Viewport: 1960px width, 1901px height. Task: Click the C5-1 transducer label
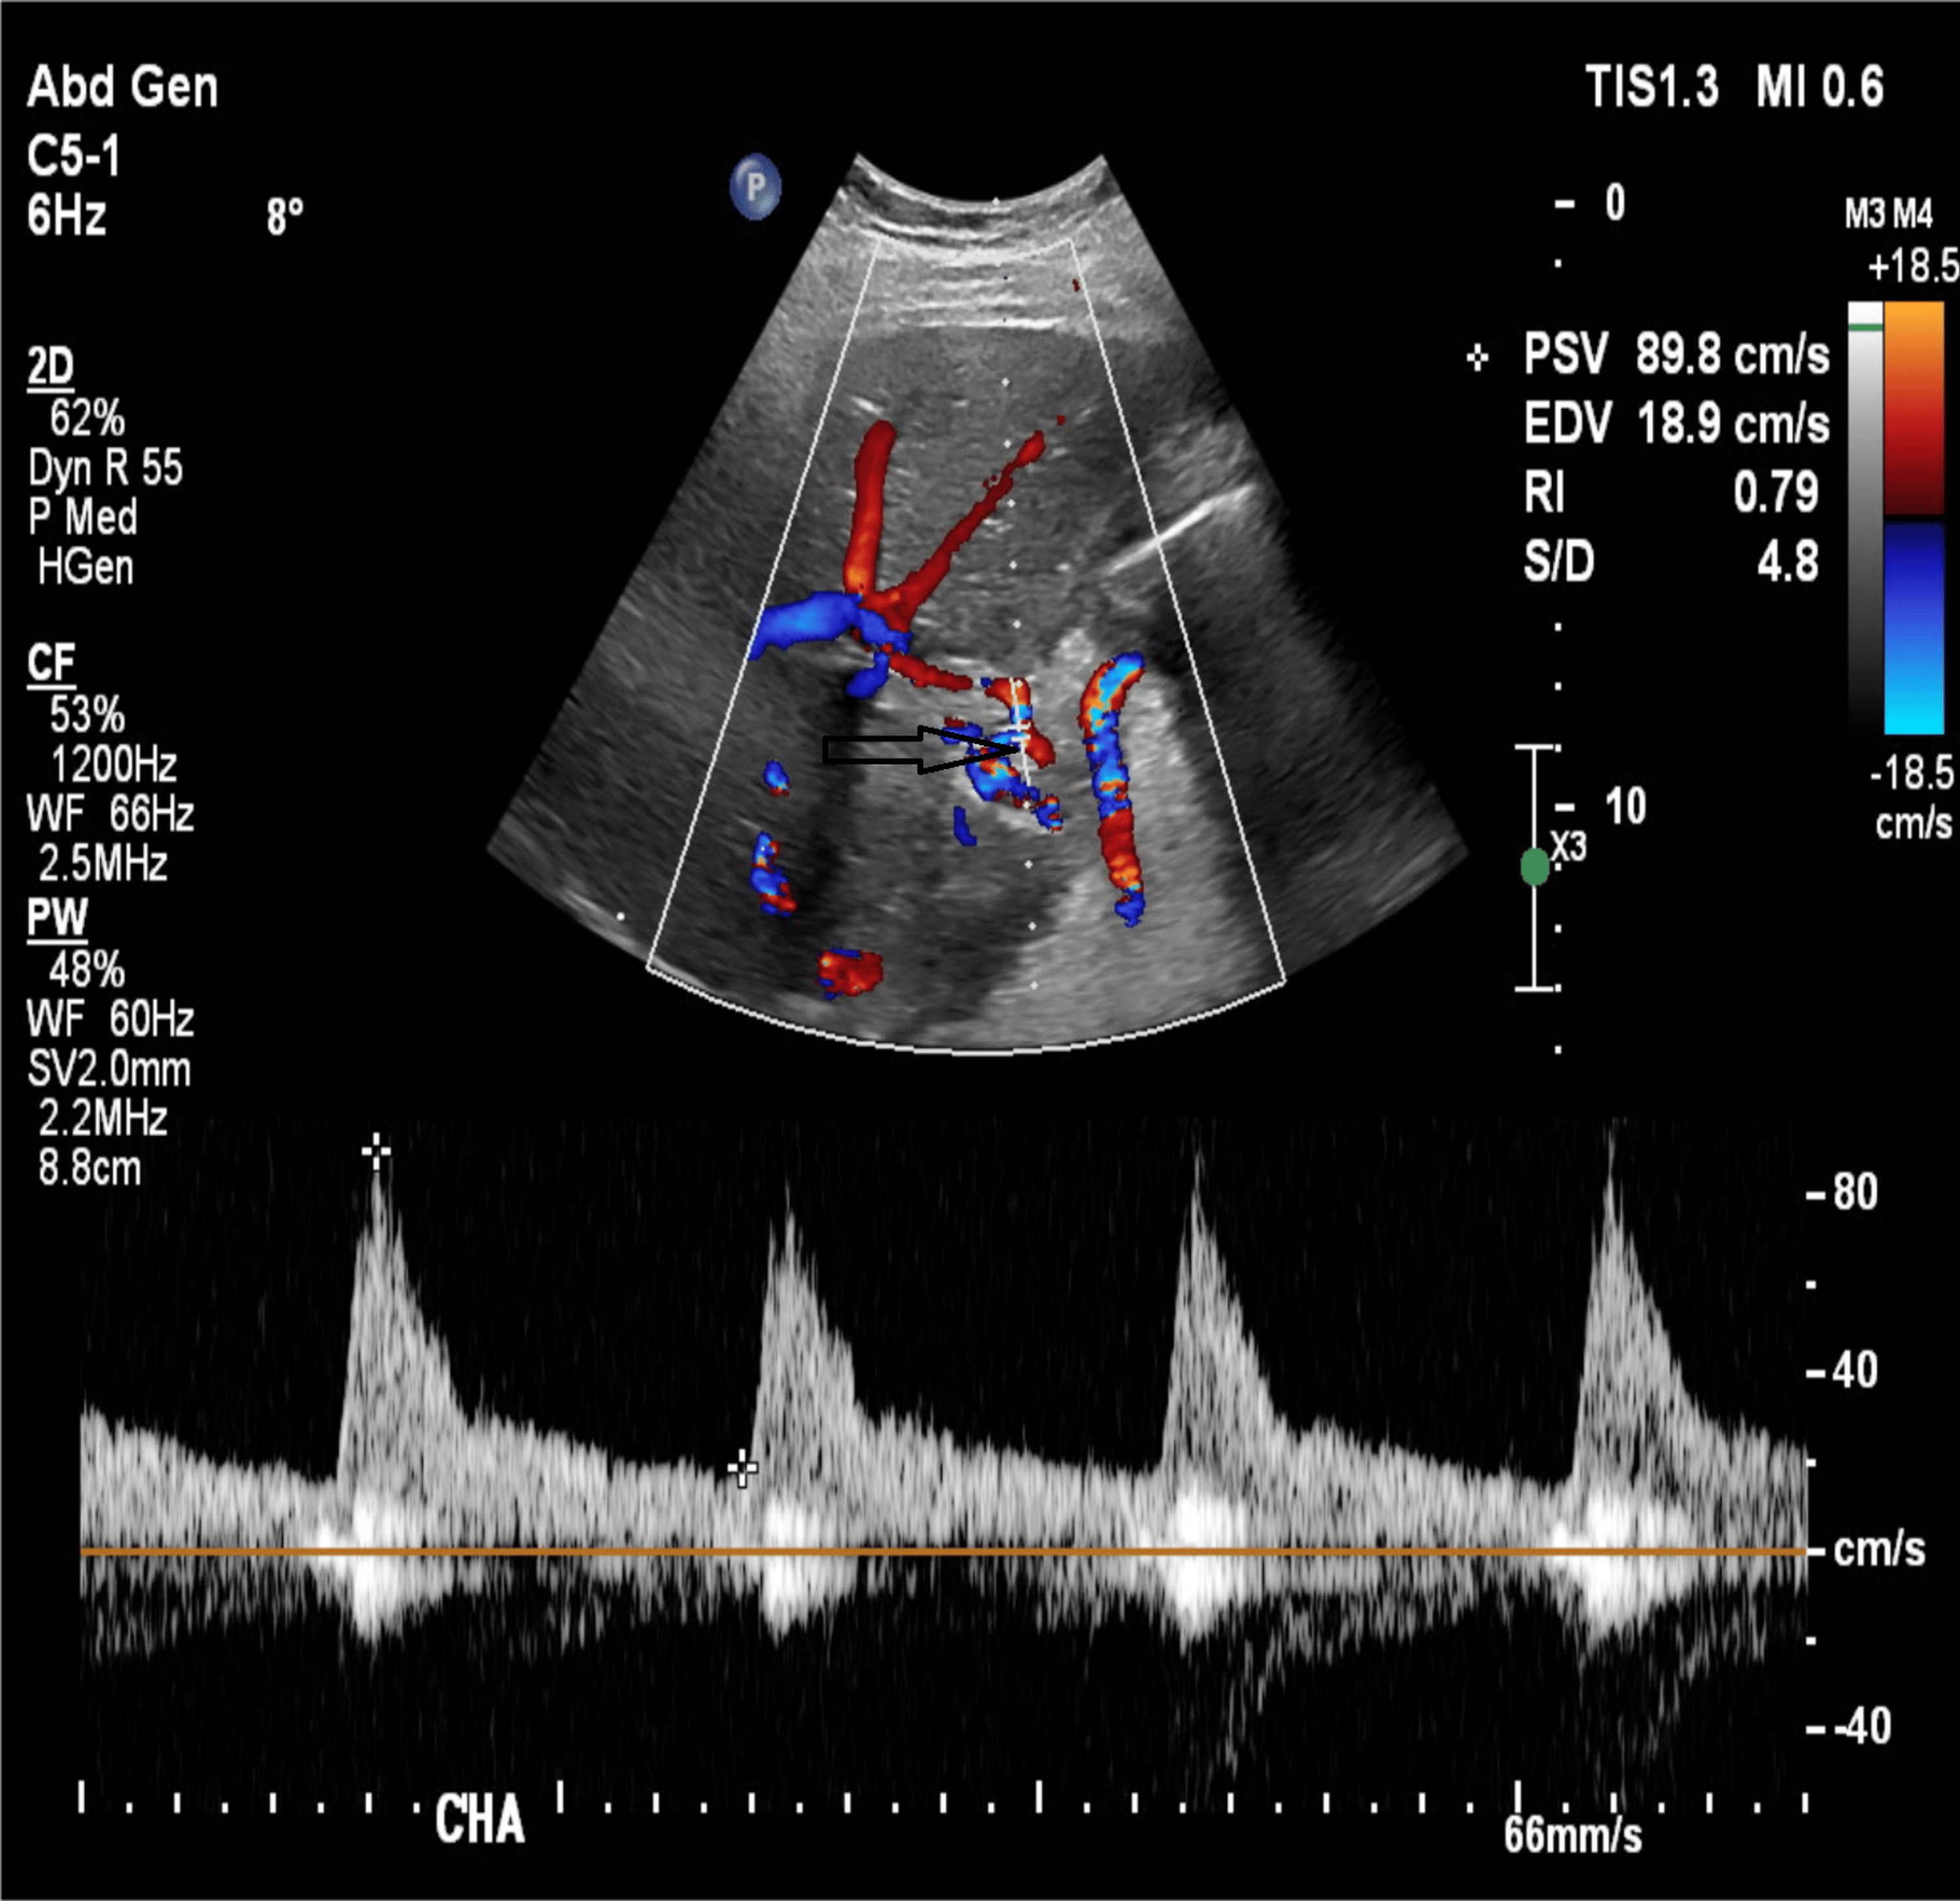click(x=73, y=156)
